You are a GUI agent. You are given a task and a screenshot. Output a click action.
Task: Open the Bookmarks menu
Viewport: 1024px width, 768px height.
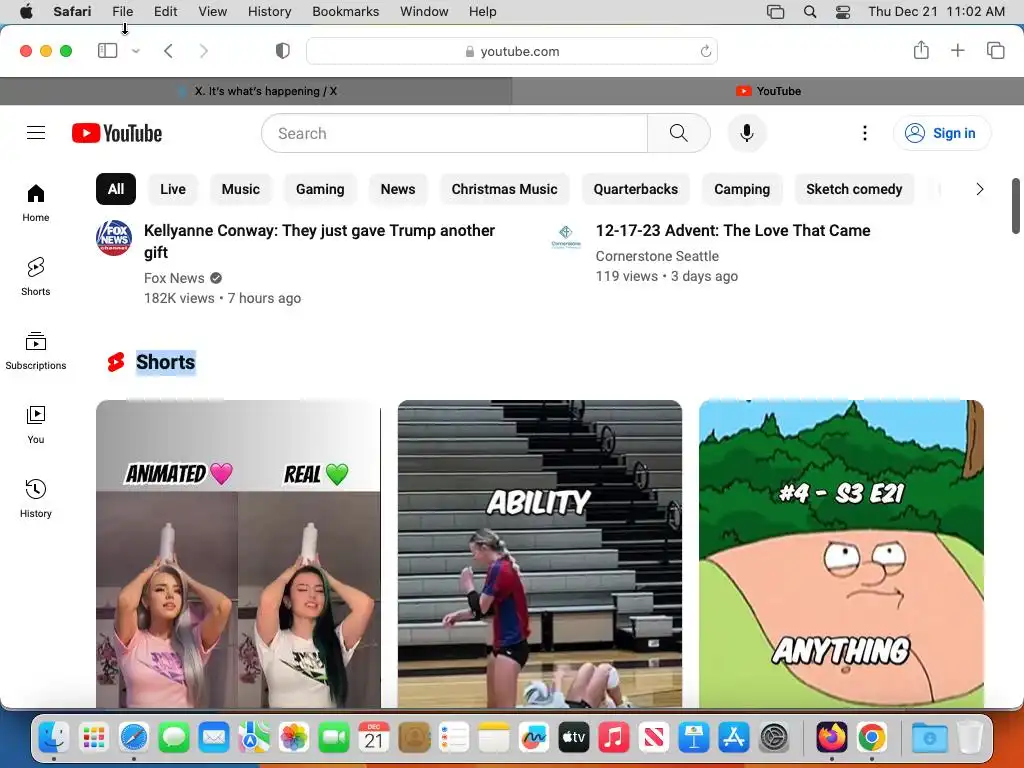point(345,12)
